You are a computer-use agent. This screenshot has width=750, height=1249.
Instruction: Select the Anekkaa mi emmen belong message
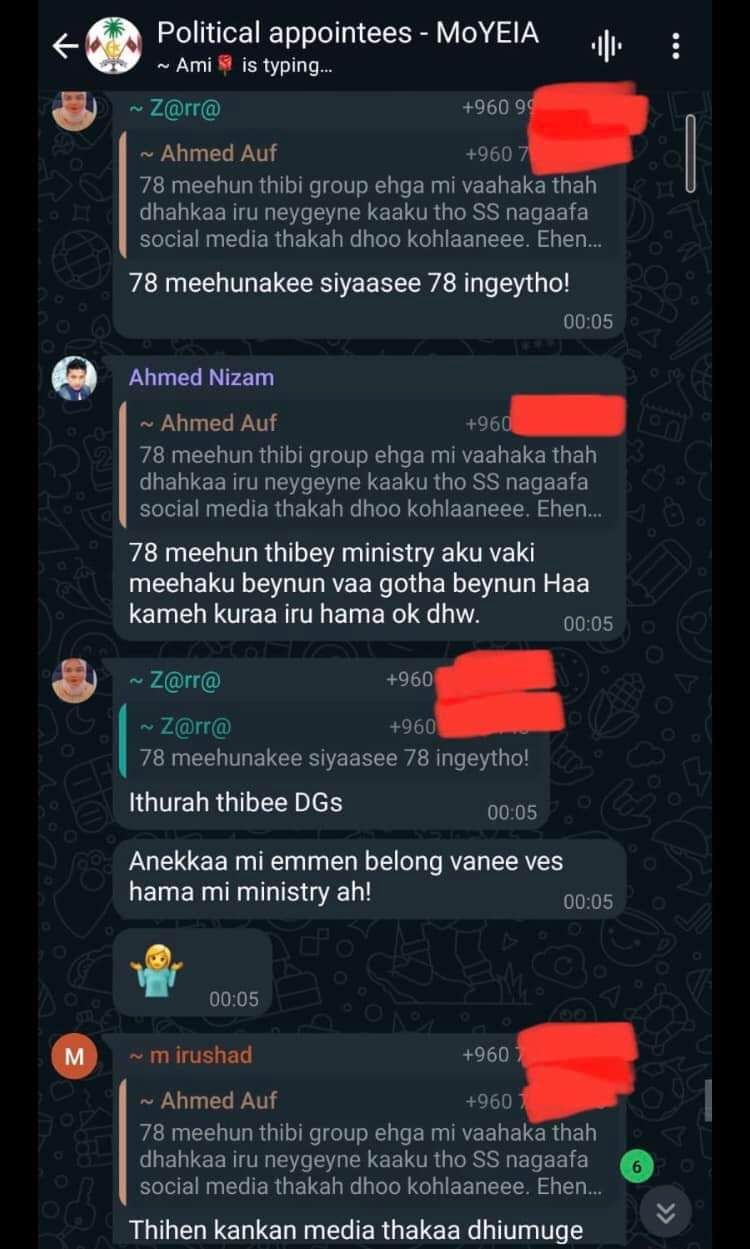[x=369, y=876]
